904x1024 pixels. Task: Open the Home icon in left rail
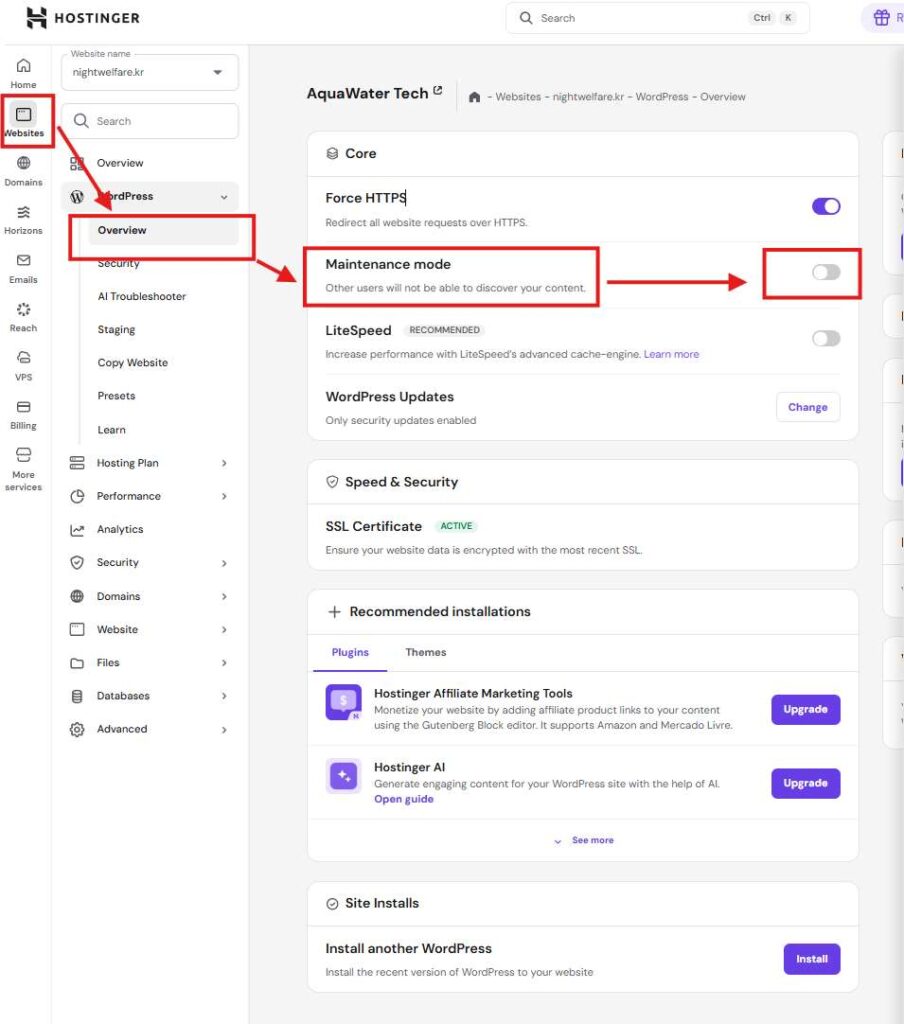pos(23,66)
